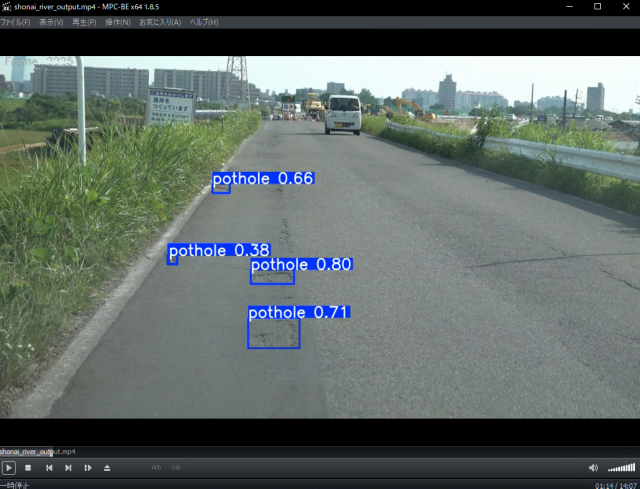Minimize the MPC-BE window
The height and width of the screenshot is (489, 640).
point(570,7)
